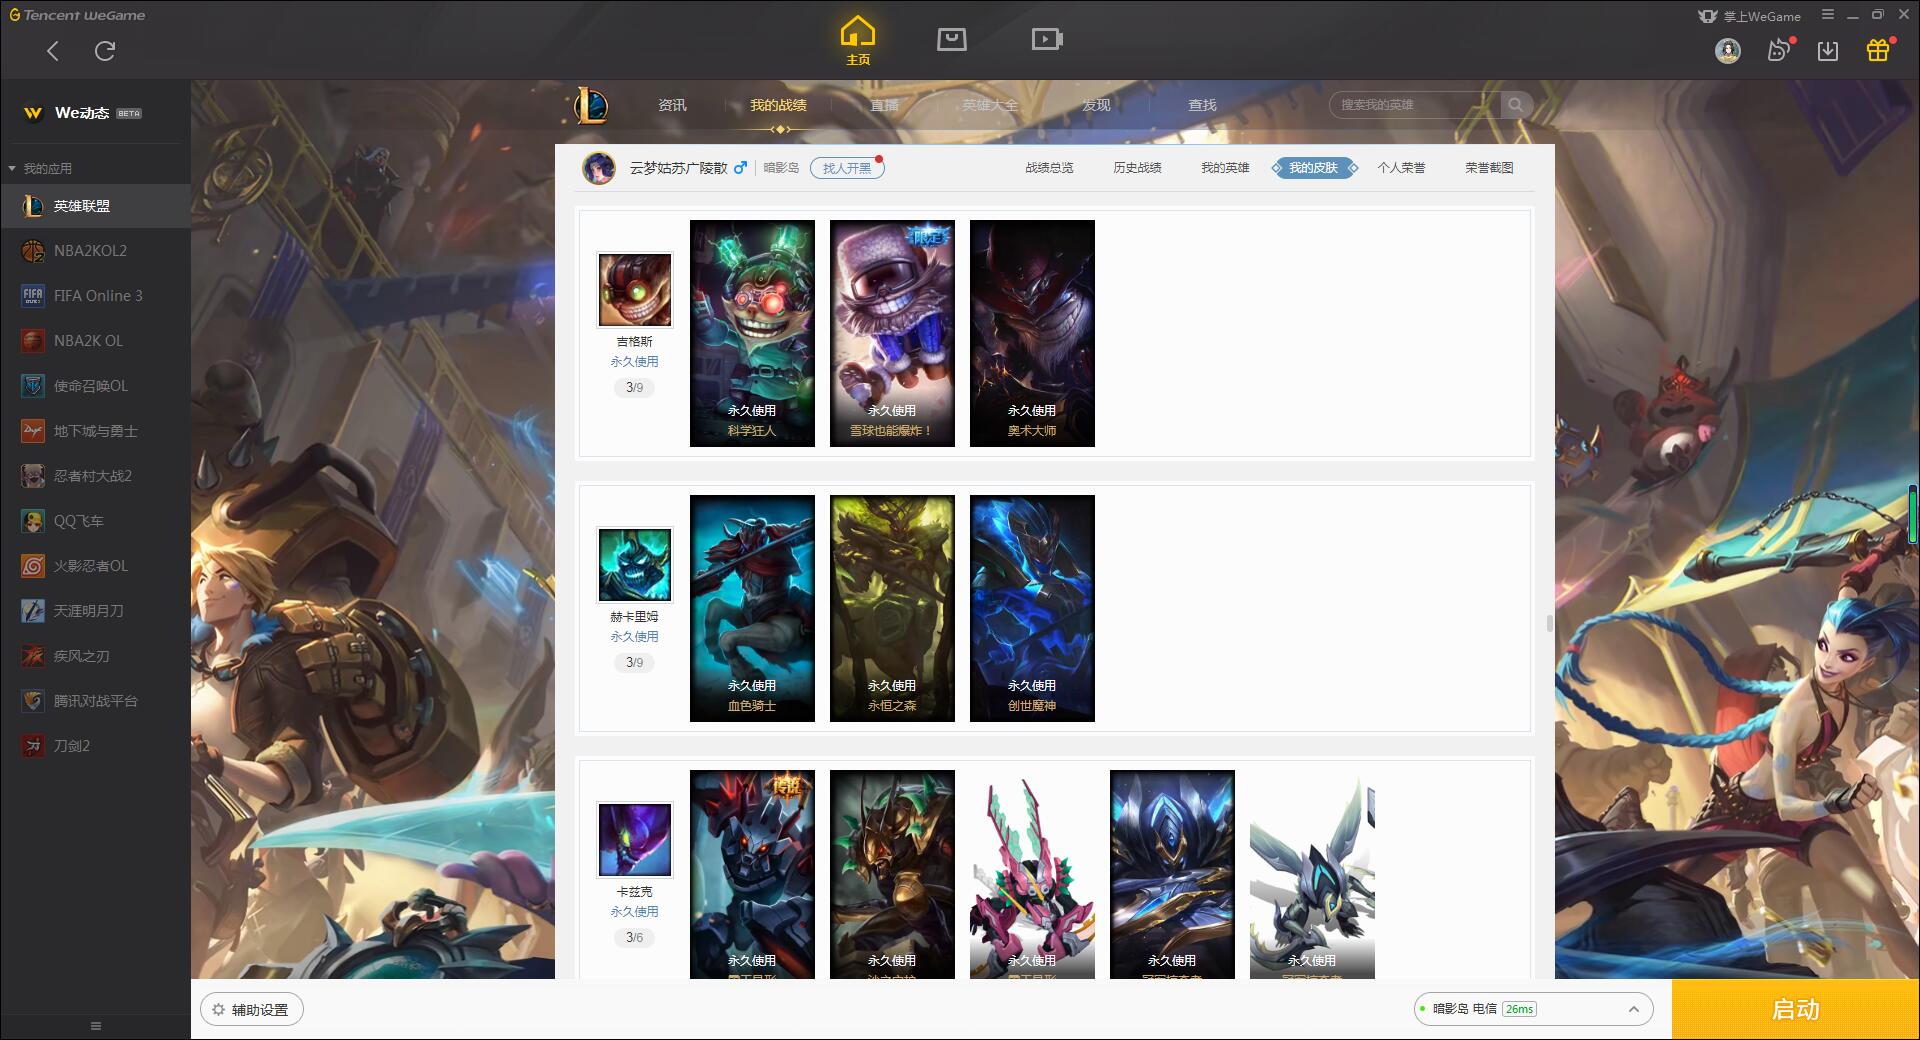This screenshot has width=1920, height=1040.
Task: Select 英雄联盟 in the app list
Action: [95, 206]
